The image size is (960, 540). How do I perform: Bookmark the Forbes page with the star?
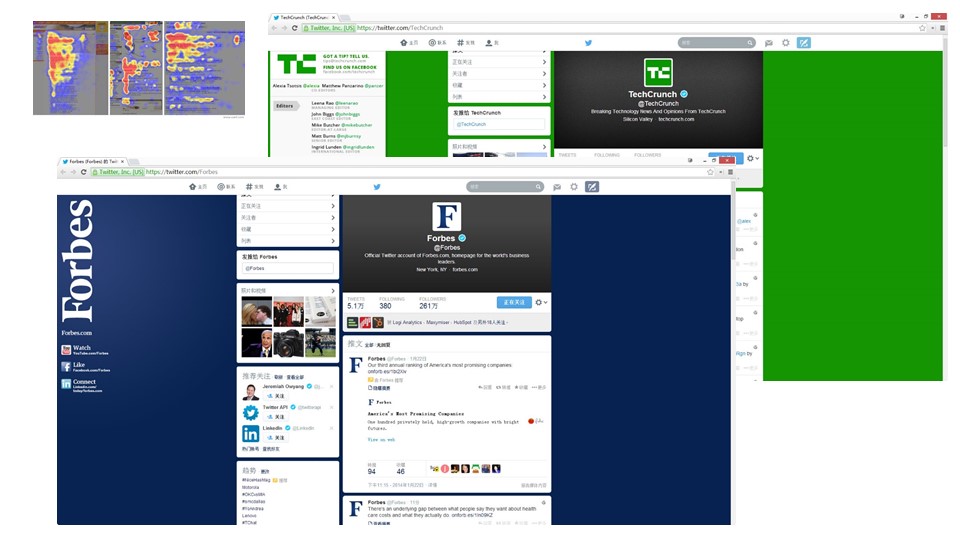[x=710, y=172]
